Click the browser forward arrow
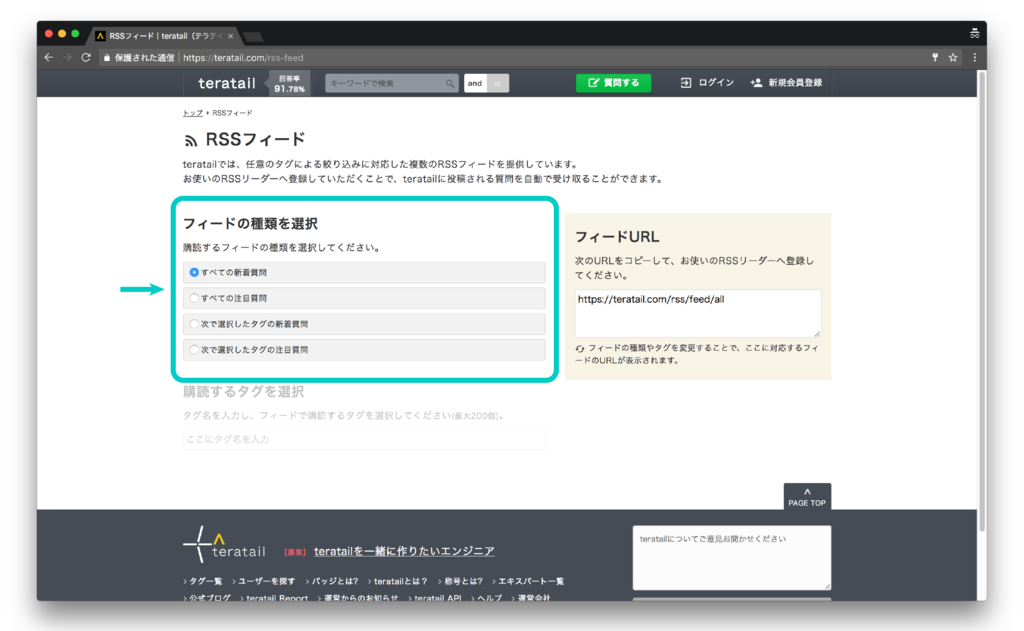This screenshot has height=631, width=1024. [x=67, y=57]
